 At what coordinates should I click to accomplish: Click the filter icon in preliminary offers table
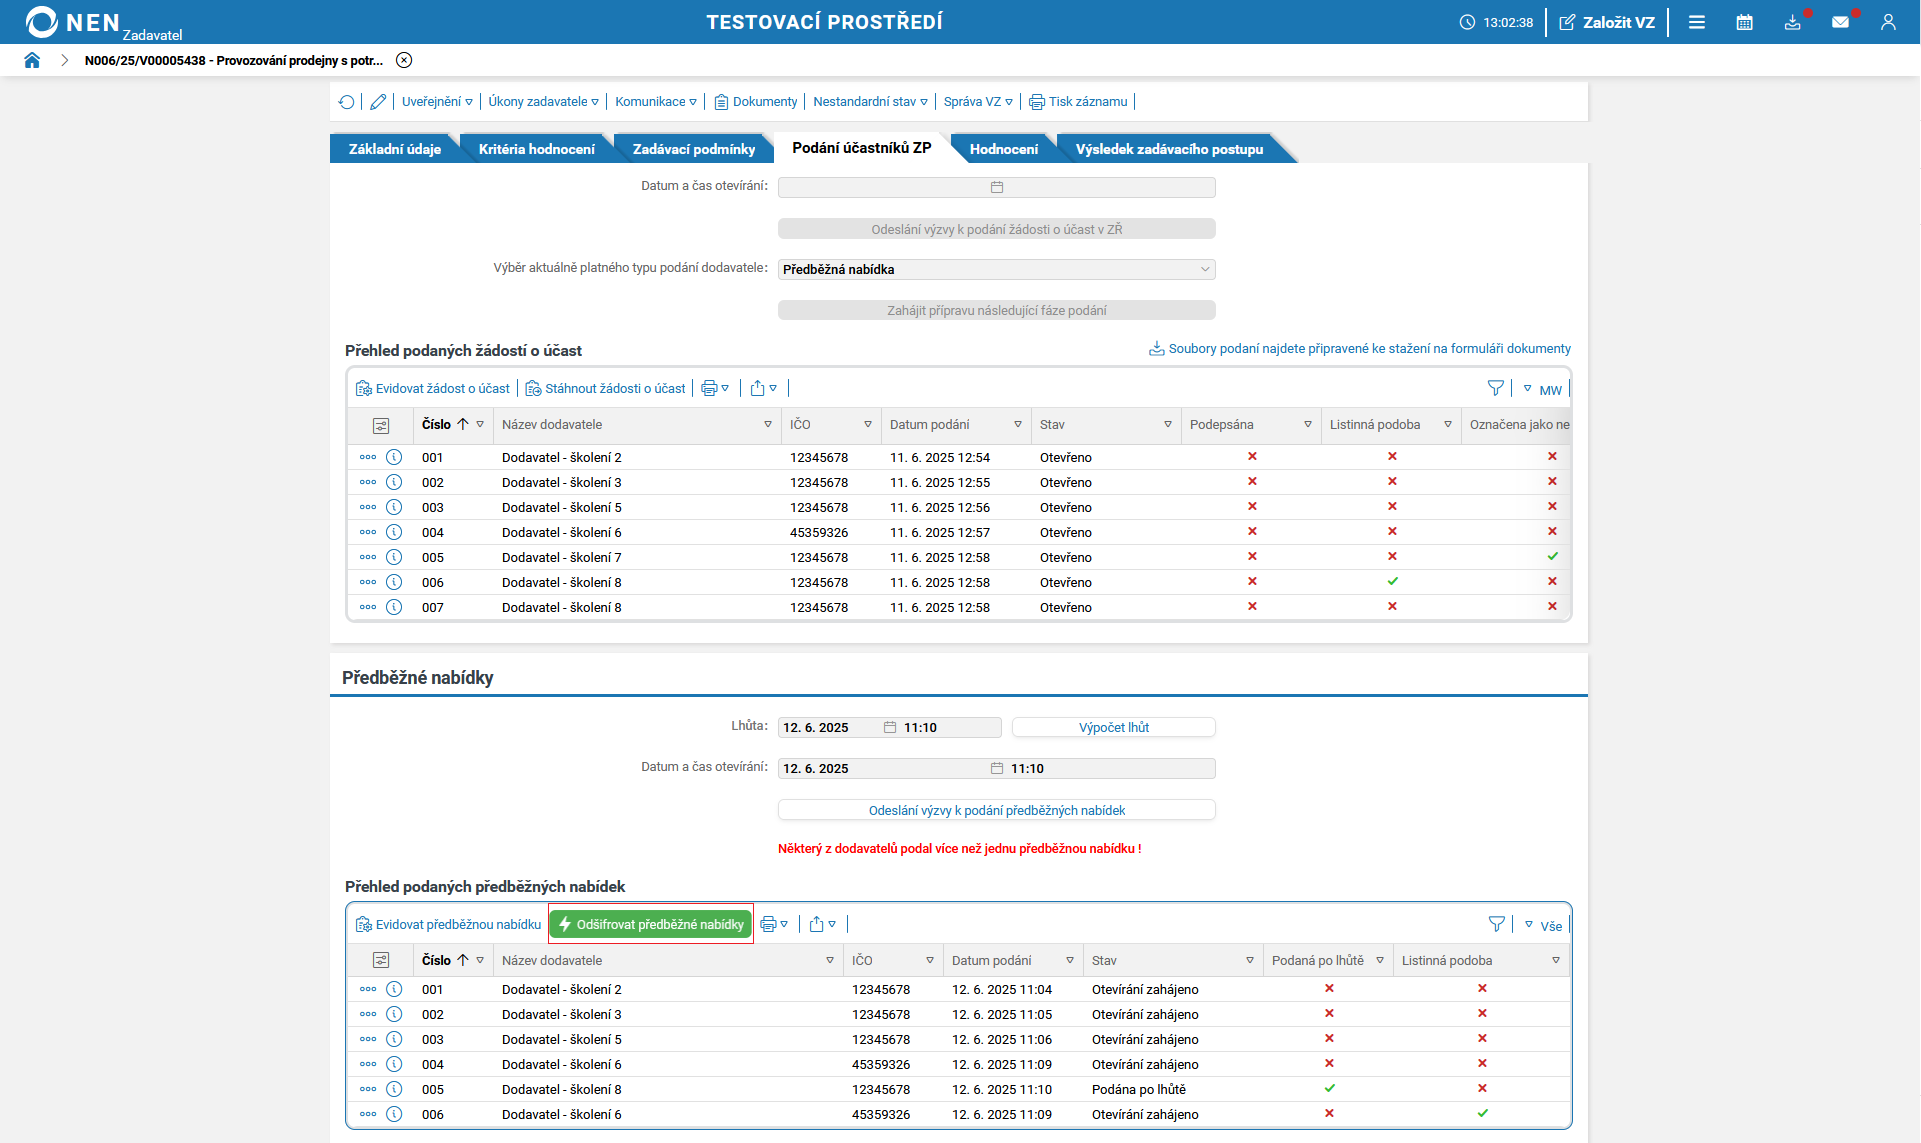[1496, 924]
